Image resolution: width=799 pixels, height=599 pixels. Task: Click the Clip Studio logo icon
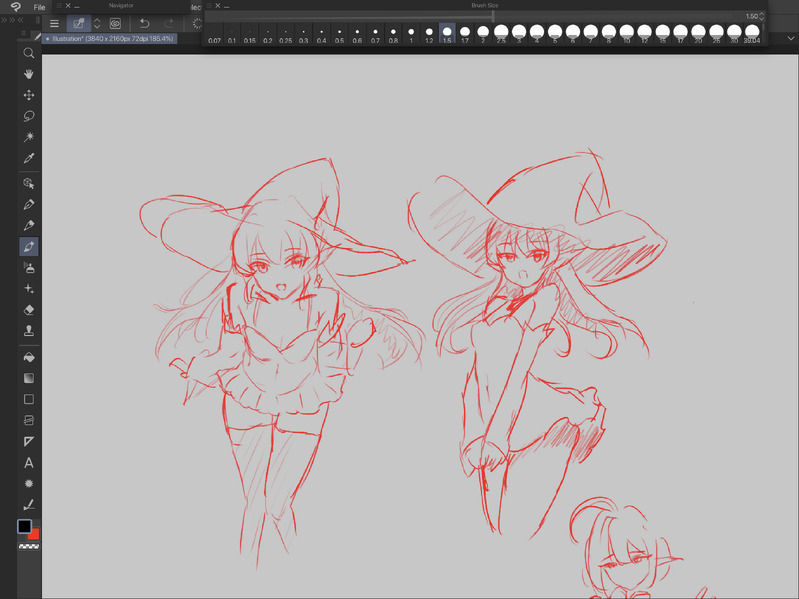click(x=15, y=7)
